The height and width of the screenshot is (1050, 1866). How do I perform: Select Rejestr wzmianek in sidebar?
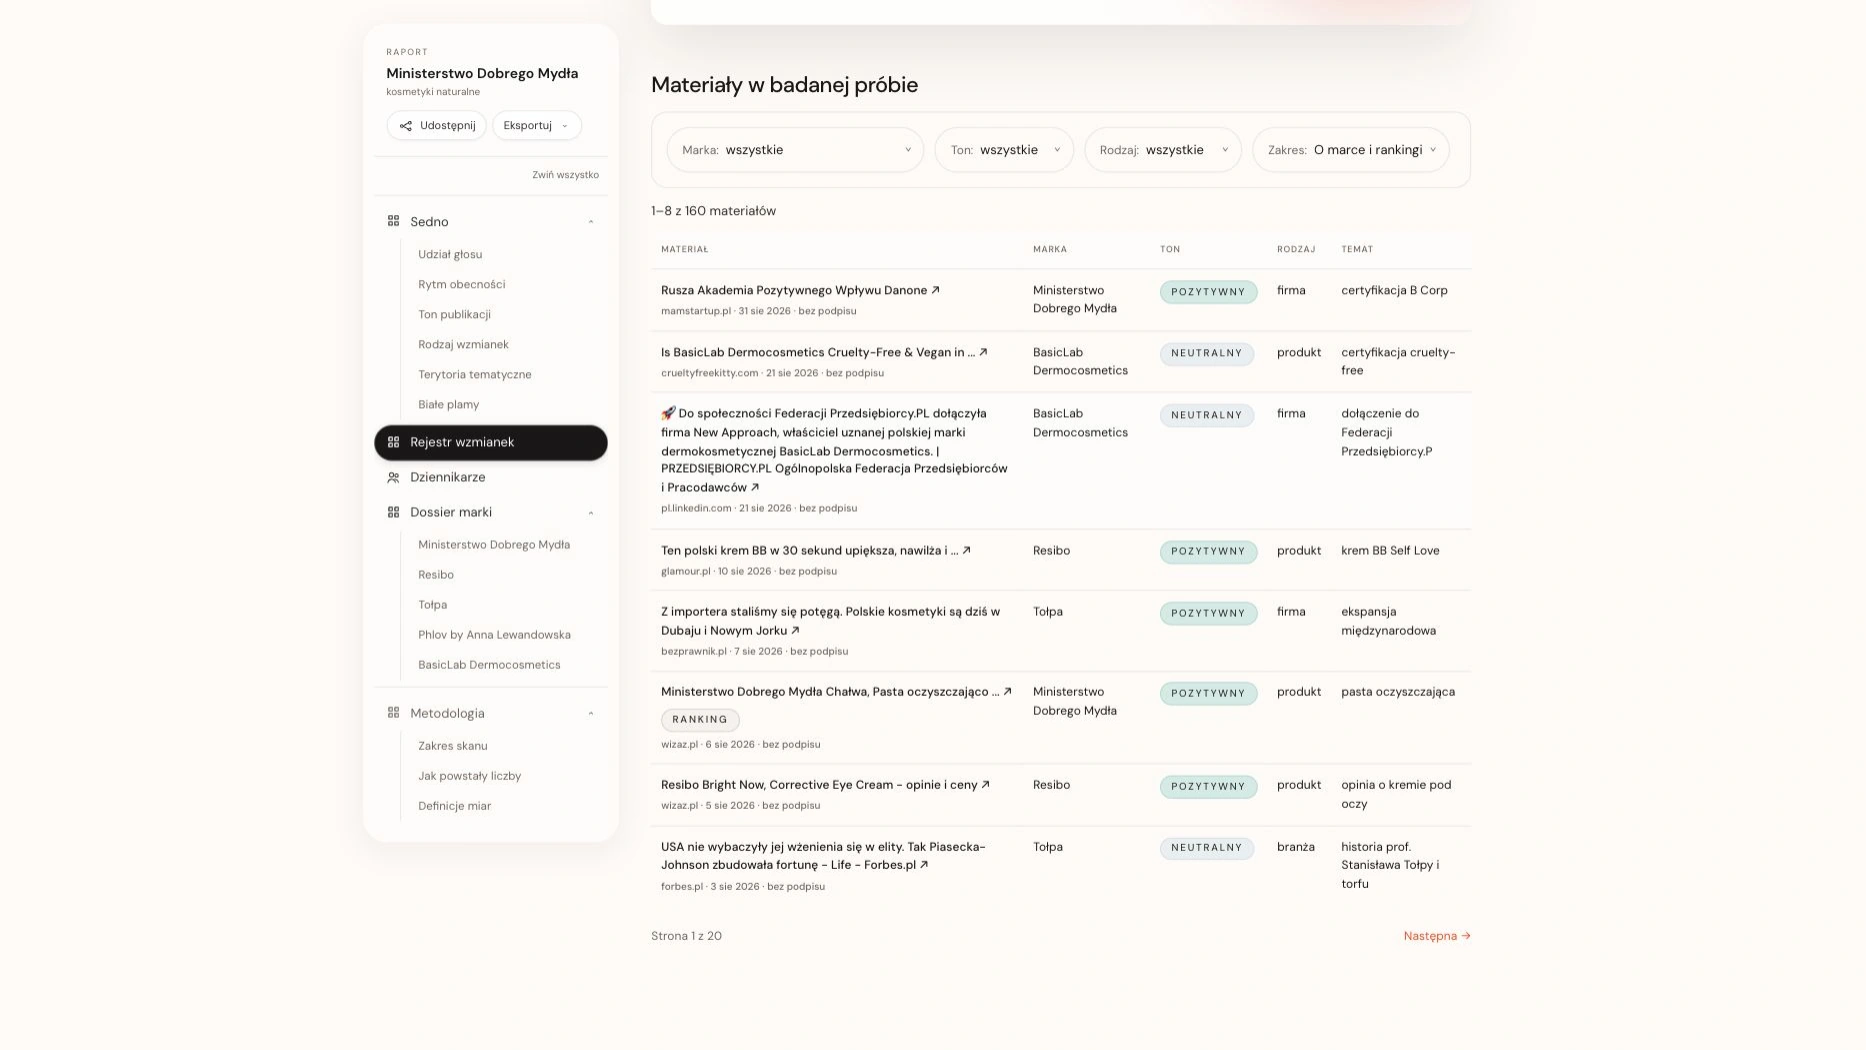(491, 443)
